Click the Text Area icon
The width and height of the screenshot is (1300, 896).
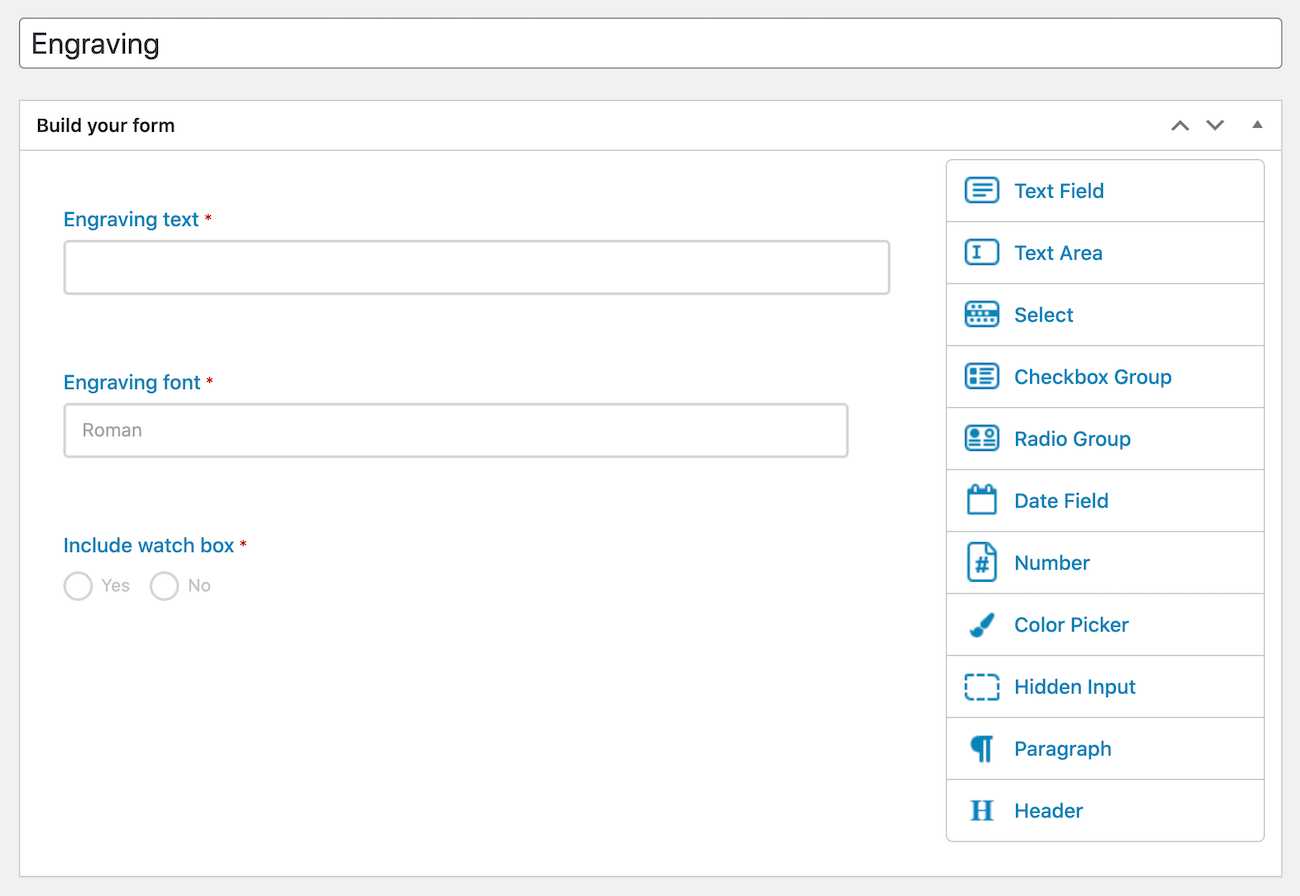pyautogui.click(x=981, y=252)
